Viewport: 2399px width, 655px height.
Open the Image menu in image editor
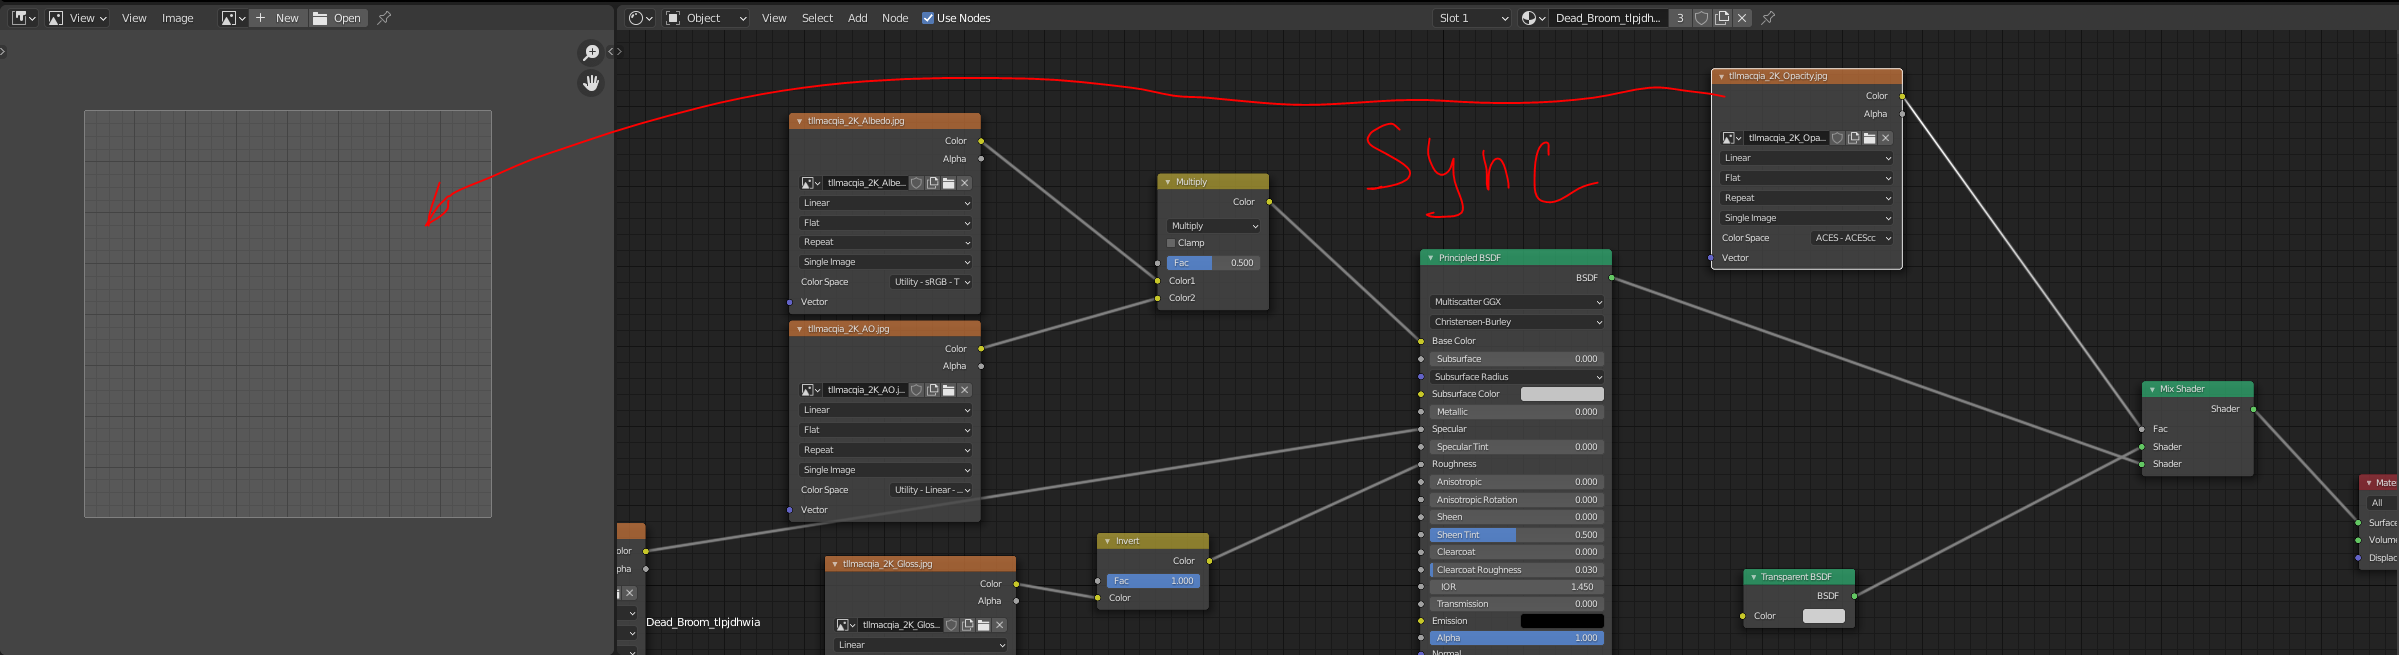click(x=178, y=18)
